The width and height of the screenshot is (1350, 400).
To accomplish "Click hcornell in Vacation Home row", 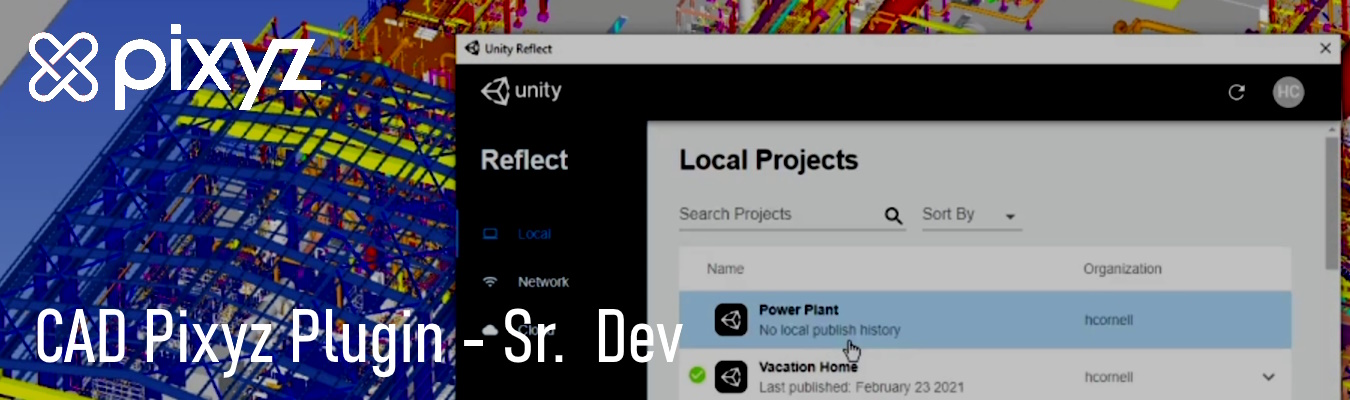I will 1109,377.
